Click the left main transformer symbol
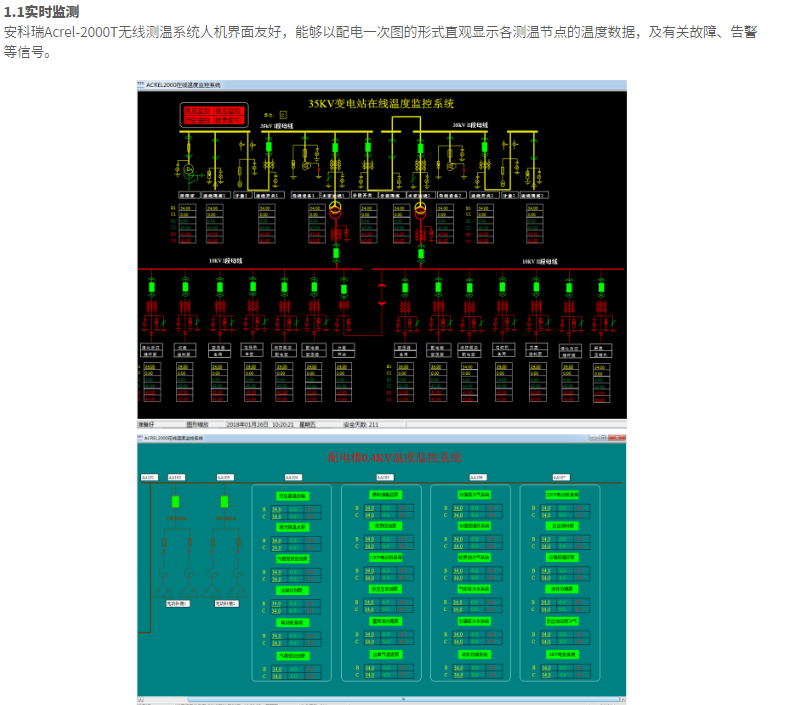Image resolution: width=789 pixels, height=705 pixels. [335, 209]
